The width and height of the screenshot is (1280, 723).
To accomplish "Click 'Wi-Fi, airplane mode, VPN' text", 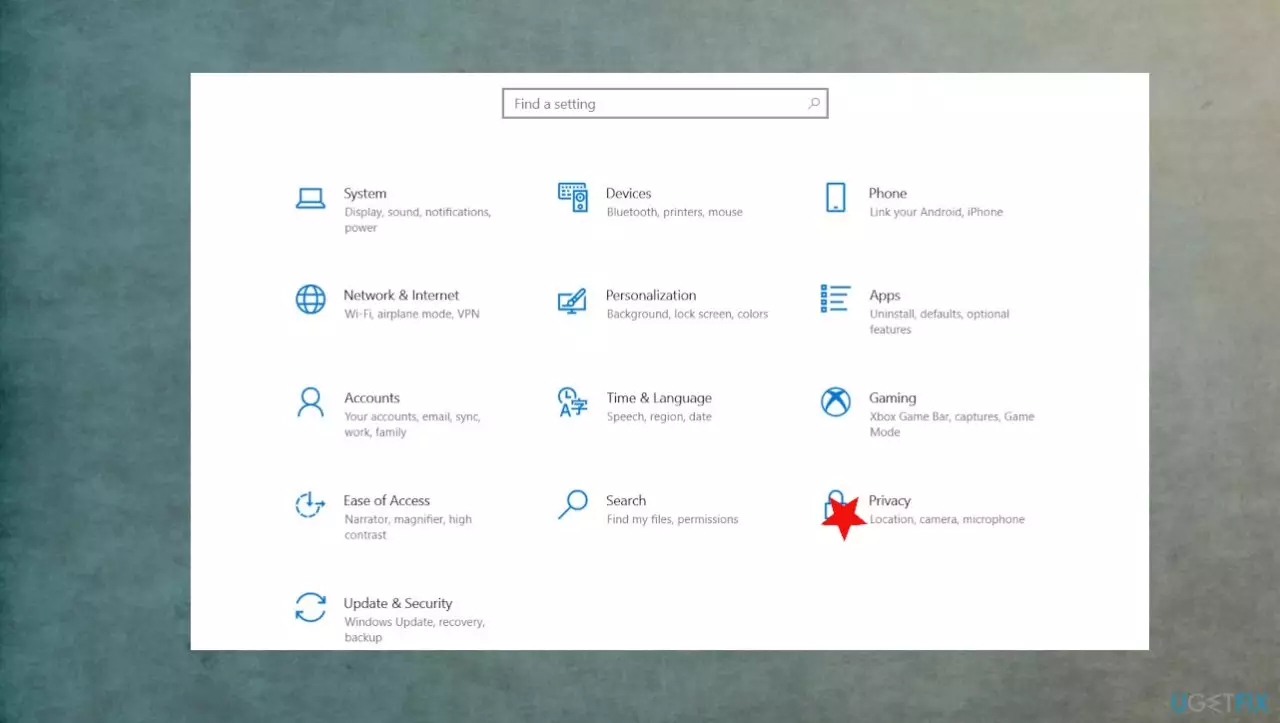I will click(412, 314).
